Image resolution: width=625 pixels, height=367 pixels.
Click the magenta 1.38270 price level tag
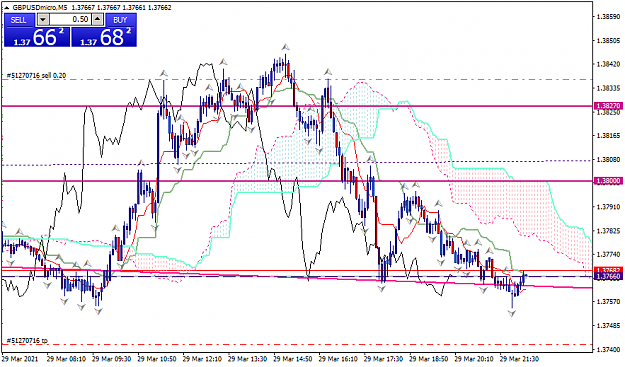point(608,106)
